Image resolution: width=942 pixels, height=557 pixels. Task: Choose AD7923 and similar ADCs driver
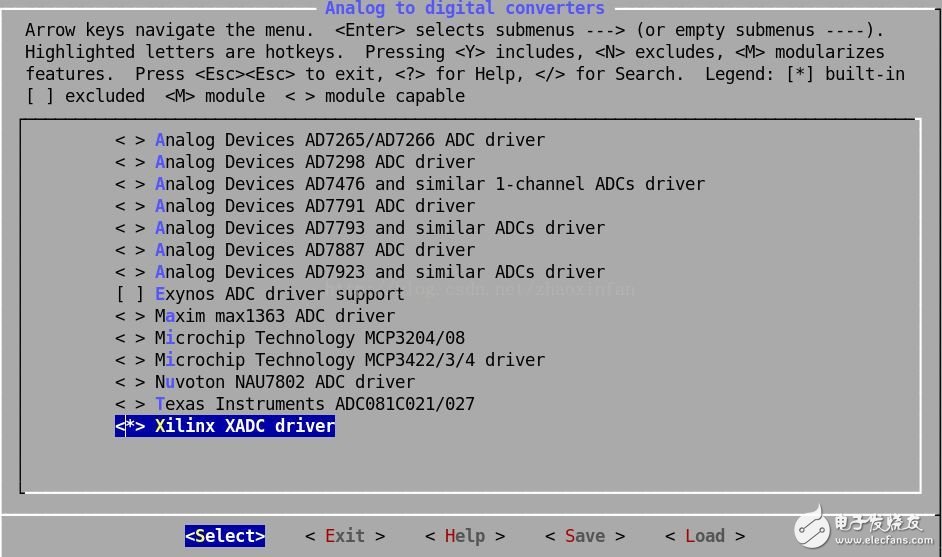coord(379,272)
